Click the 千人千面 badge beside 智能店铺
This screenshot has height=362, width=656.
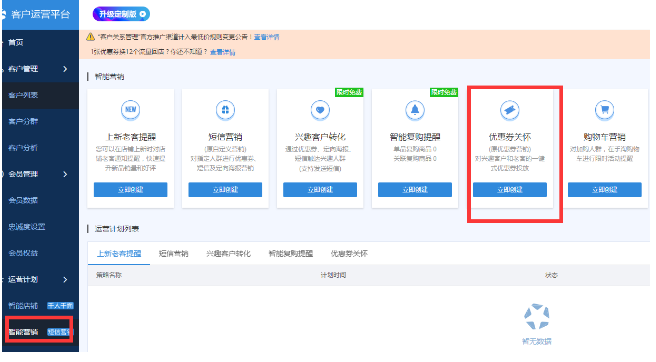[x=60, y=306]
